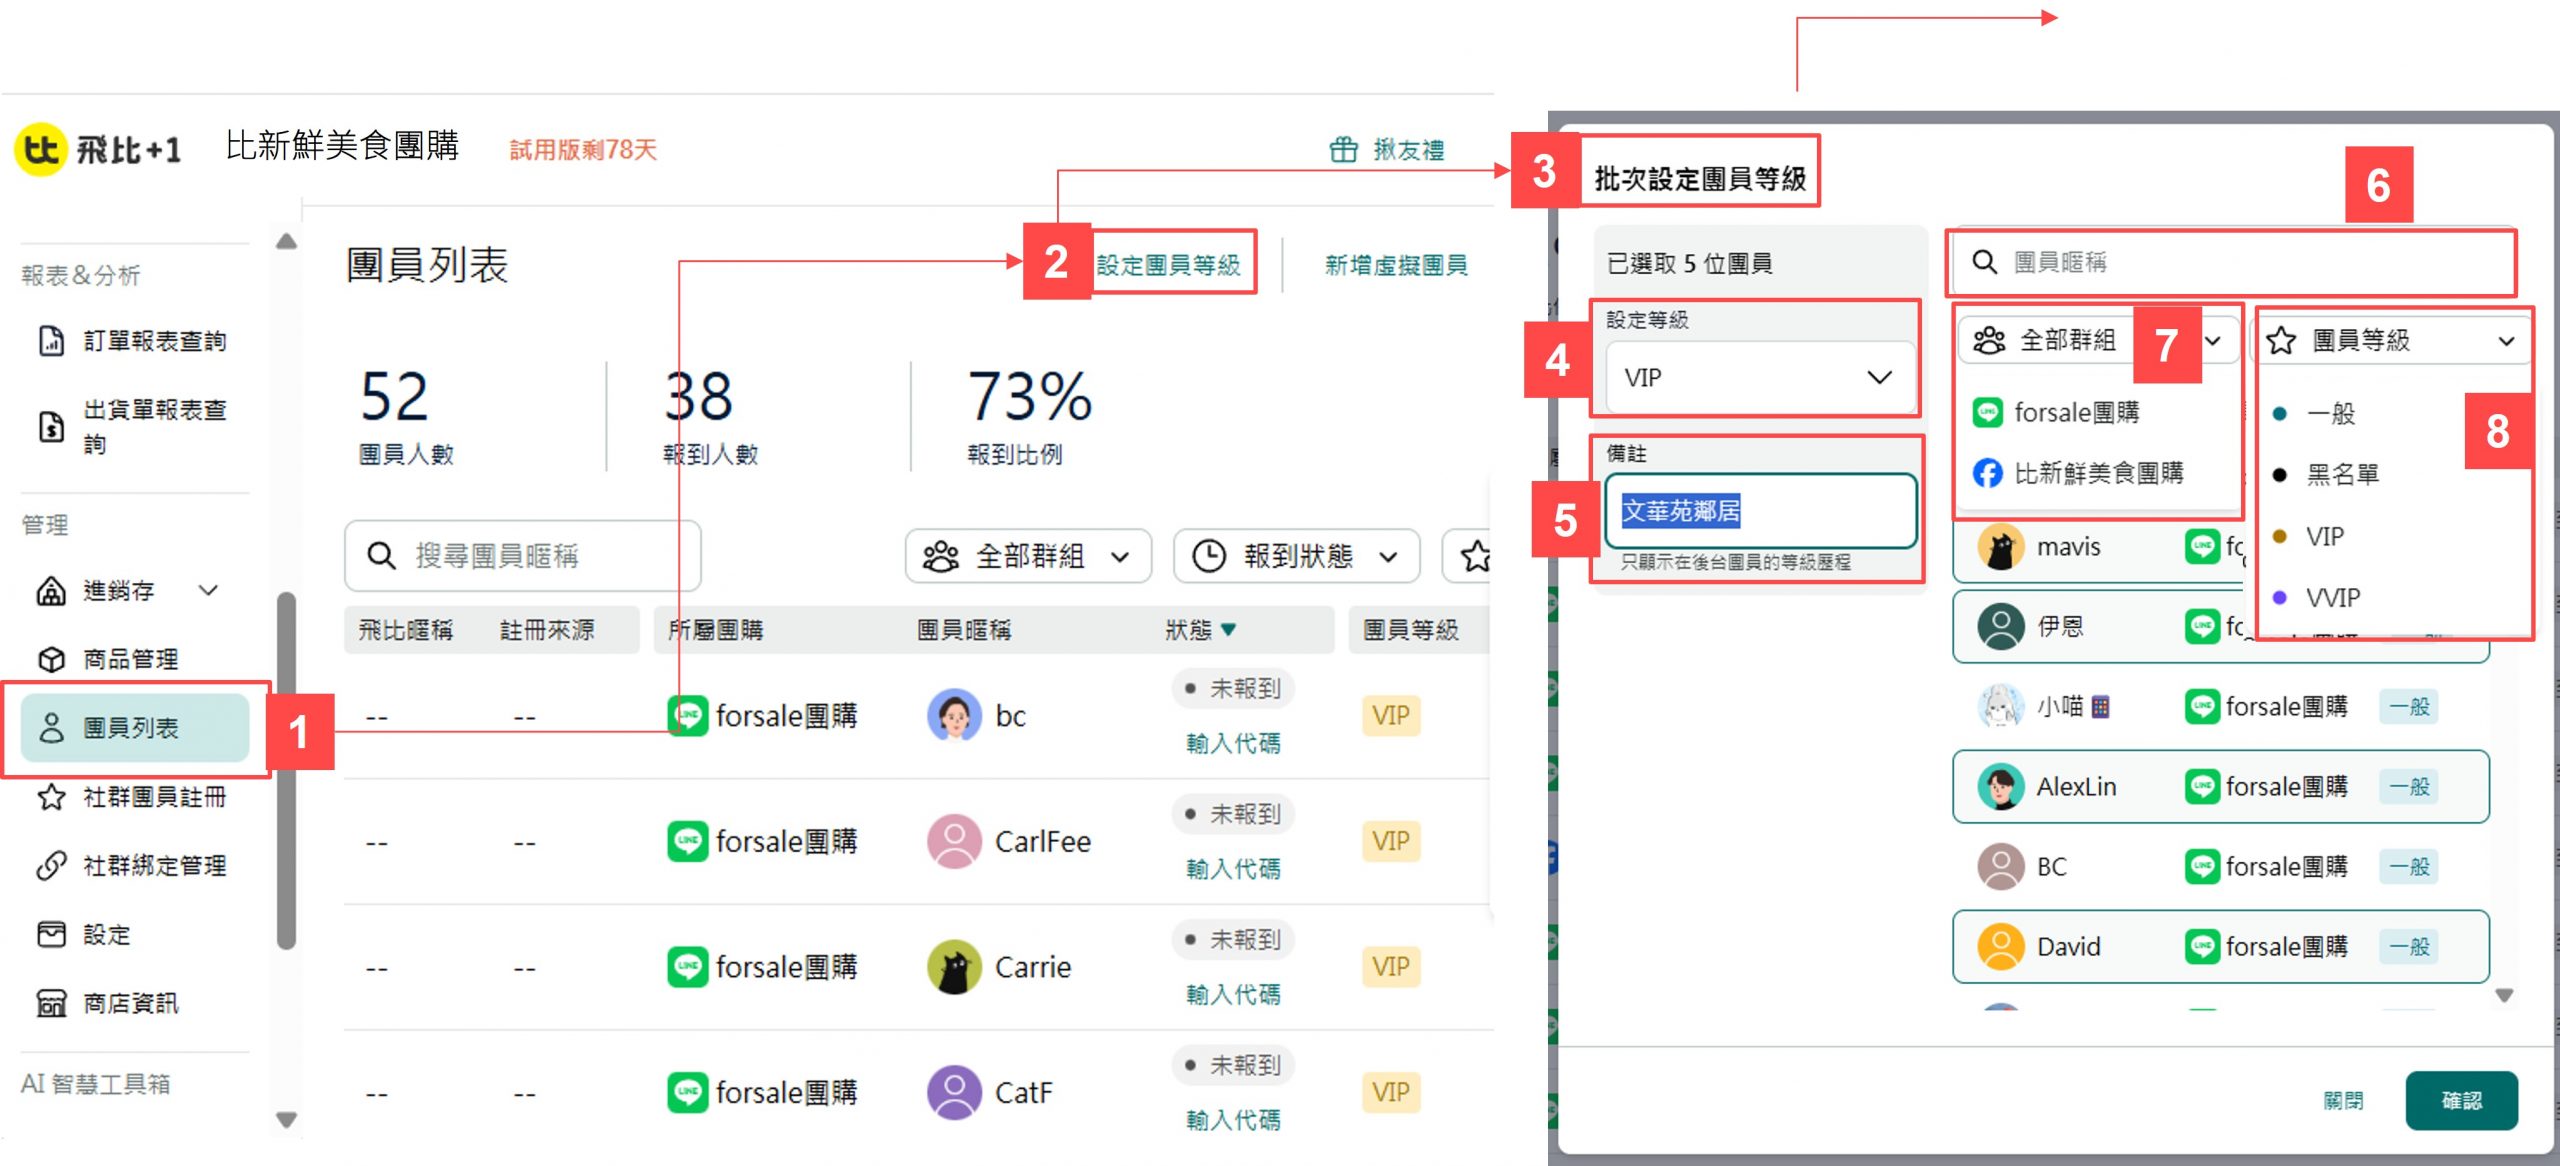Viewport: 2560px width, 1166px height.
Task: Click the 確認 button
Action: 2460,1100
